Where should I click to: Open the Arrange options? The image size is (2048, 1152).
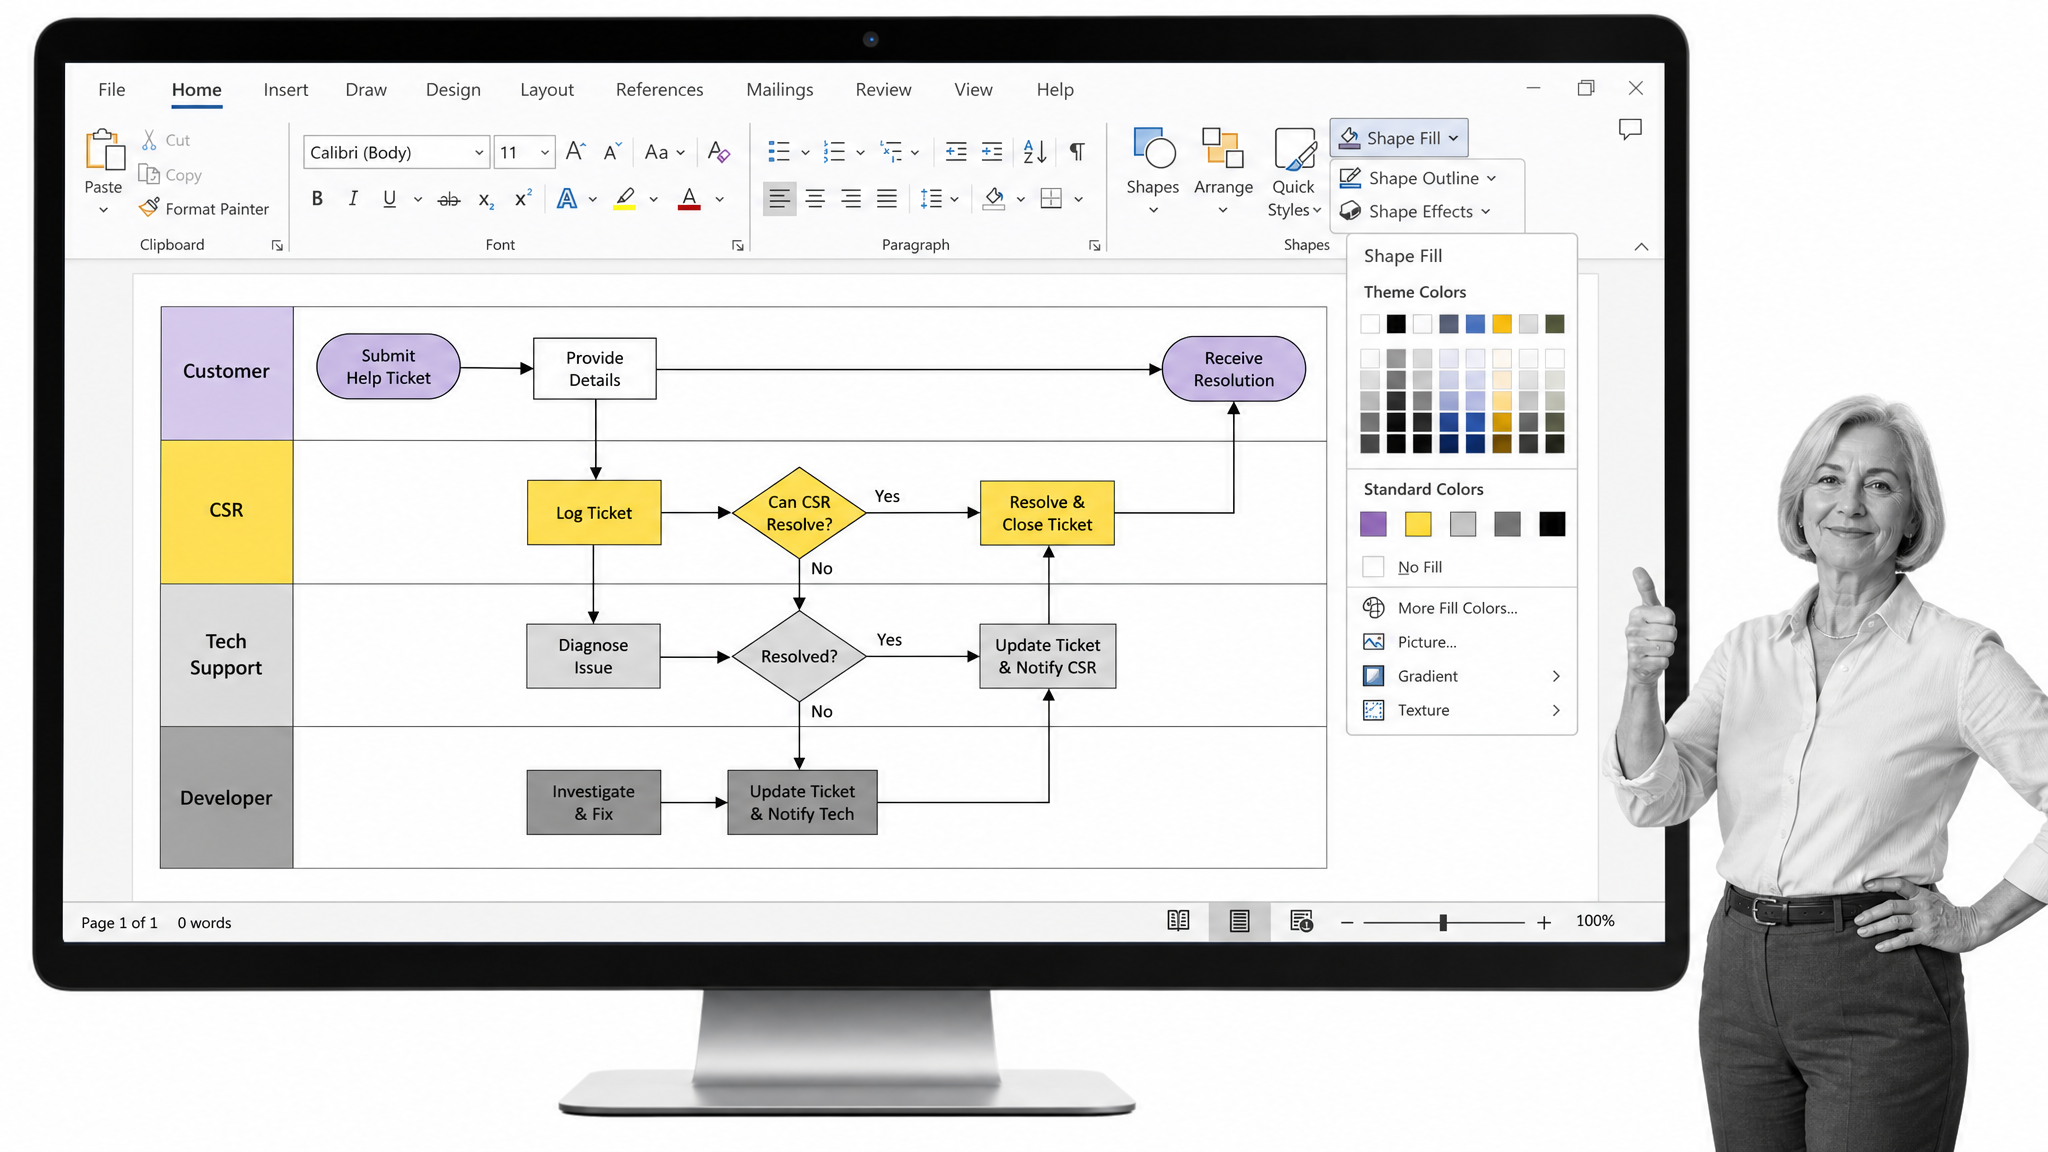[1223, 172]
